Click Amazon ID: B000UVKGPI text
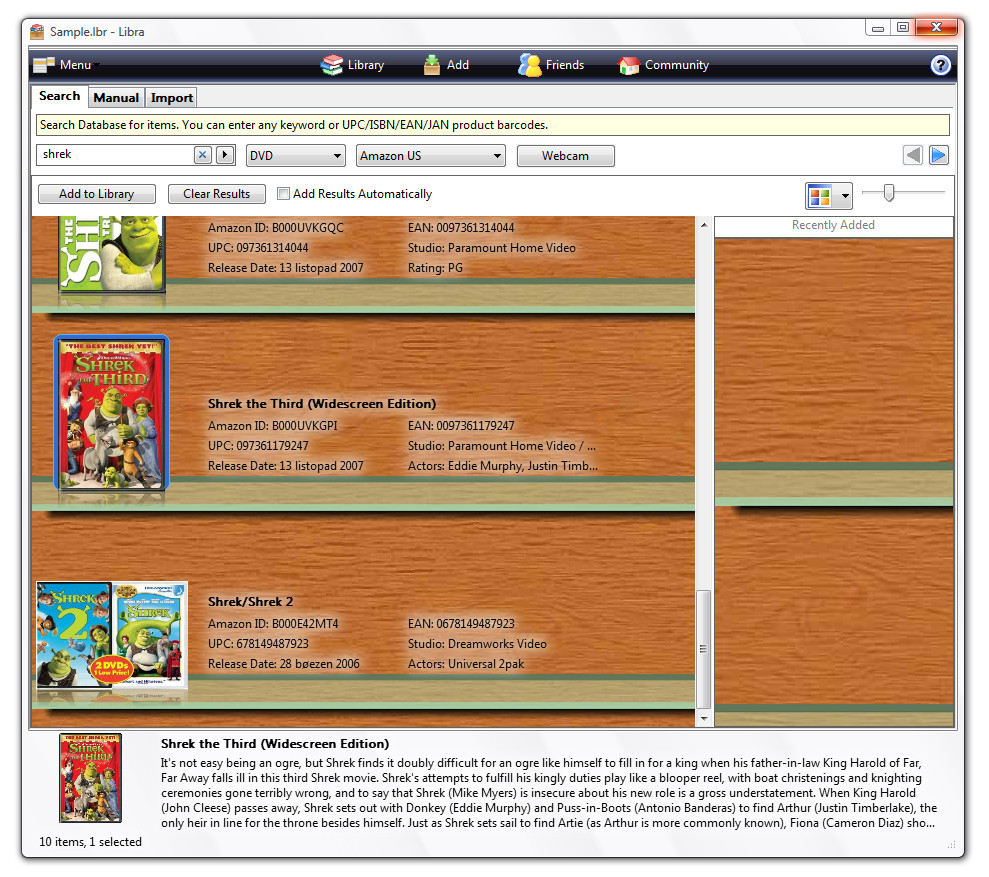 click(x=272, y=426)
